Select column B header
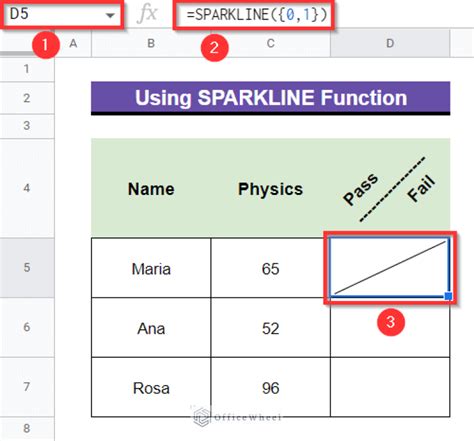474x441 pixels. point(151,43)
